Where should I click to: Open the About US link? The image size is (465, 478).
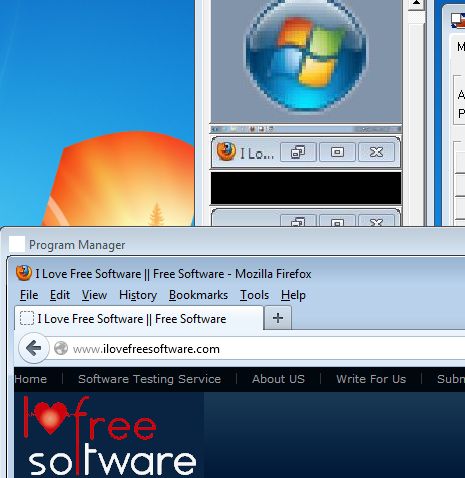click(x=278, y=379)
